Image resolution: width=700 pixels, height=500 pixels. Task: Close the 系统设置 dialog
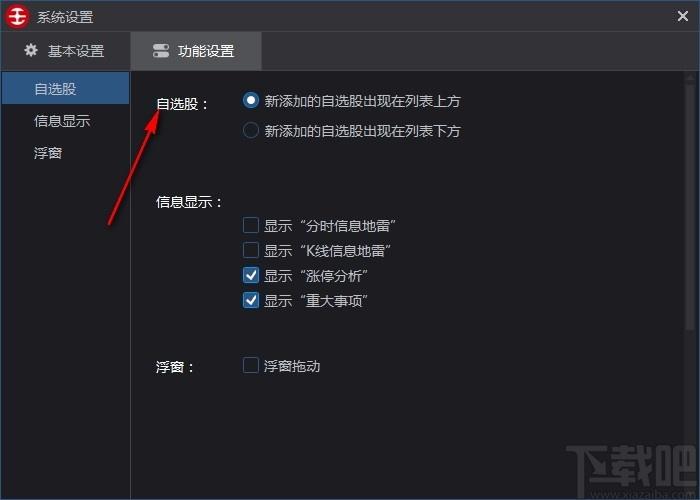(682, 17)
